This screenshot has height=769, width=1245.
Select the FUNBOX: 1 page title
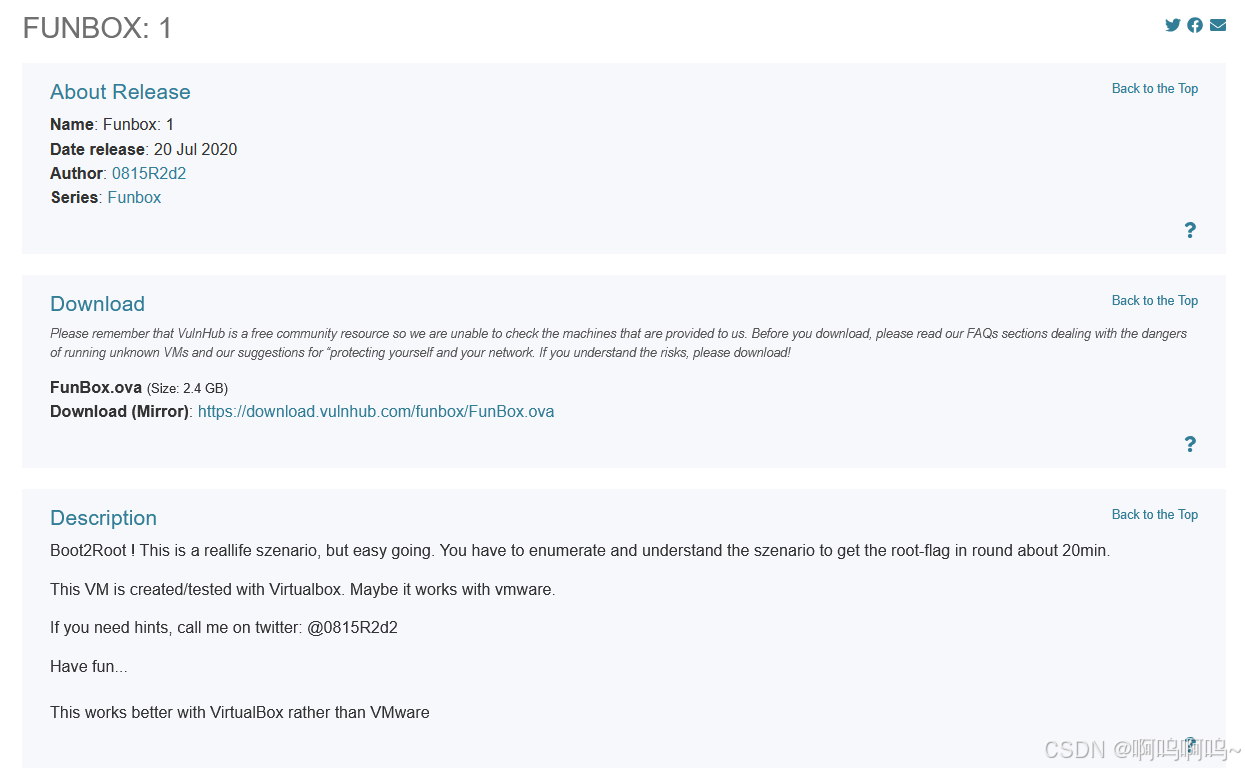point(96,28)
